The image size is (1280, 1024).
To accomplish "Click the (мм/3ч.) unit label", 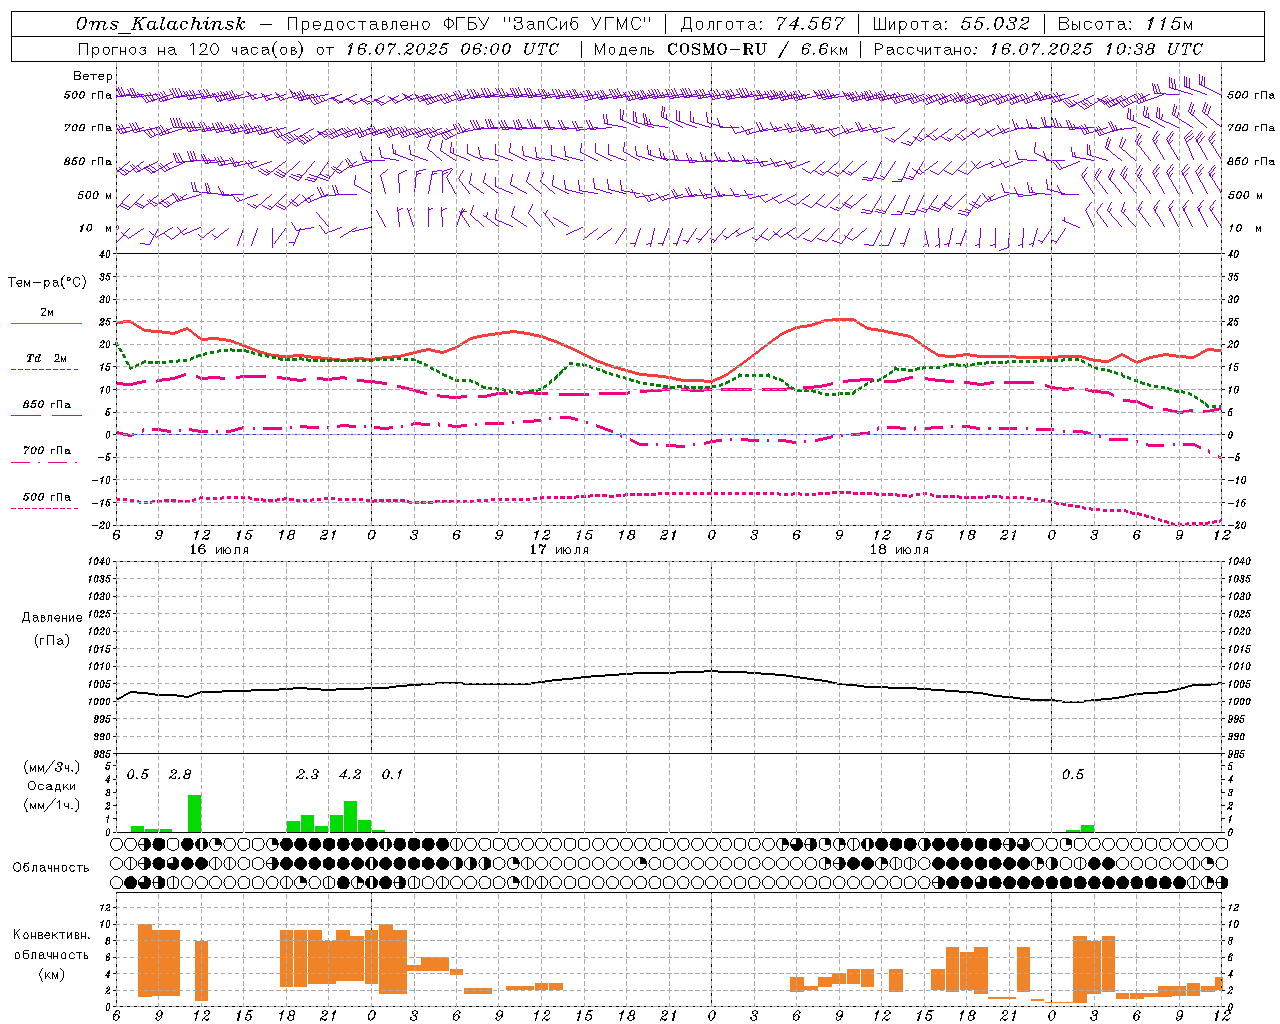I will point(51,767).
